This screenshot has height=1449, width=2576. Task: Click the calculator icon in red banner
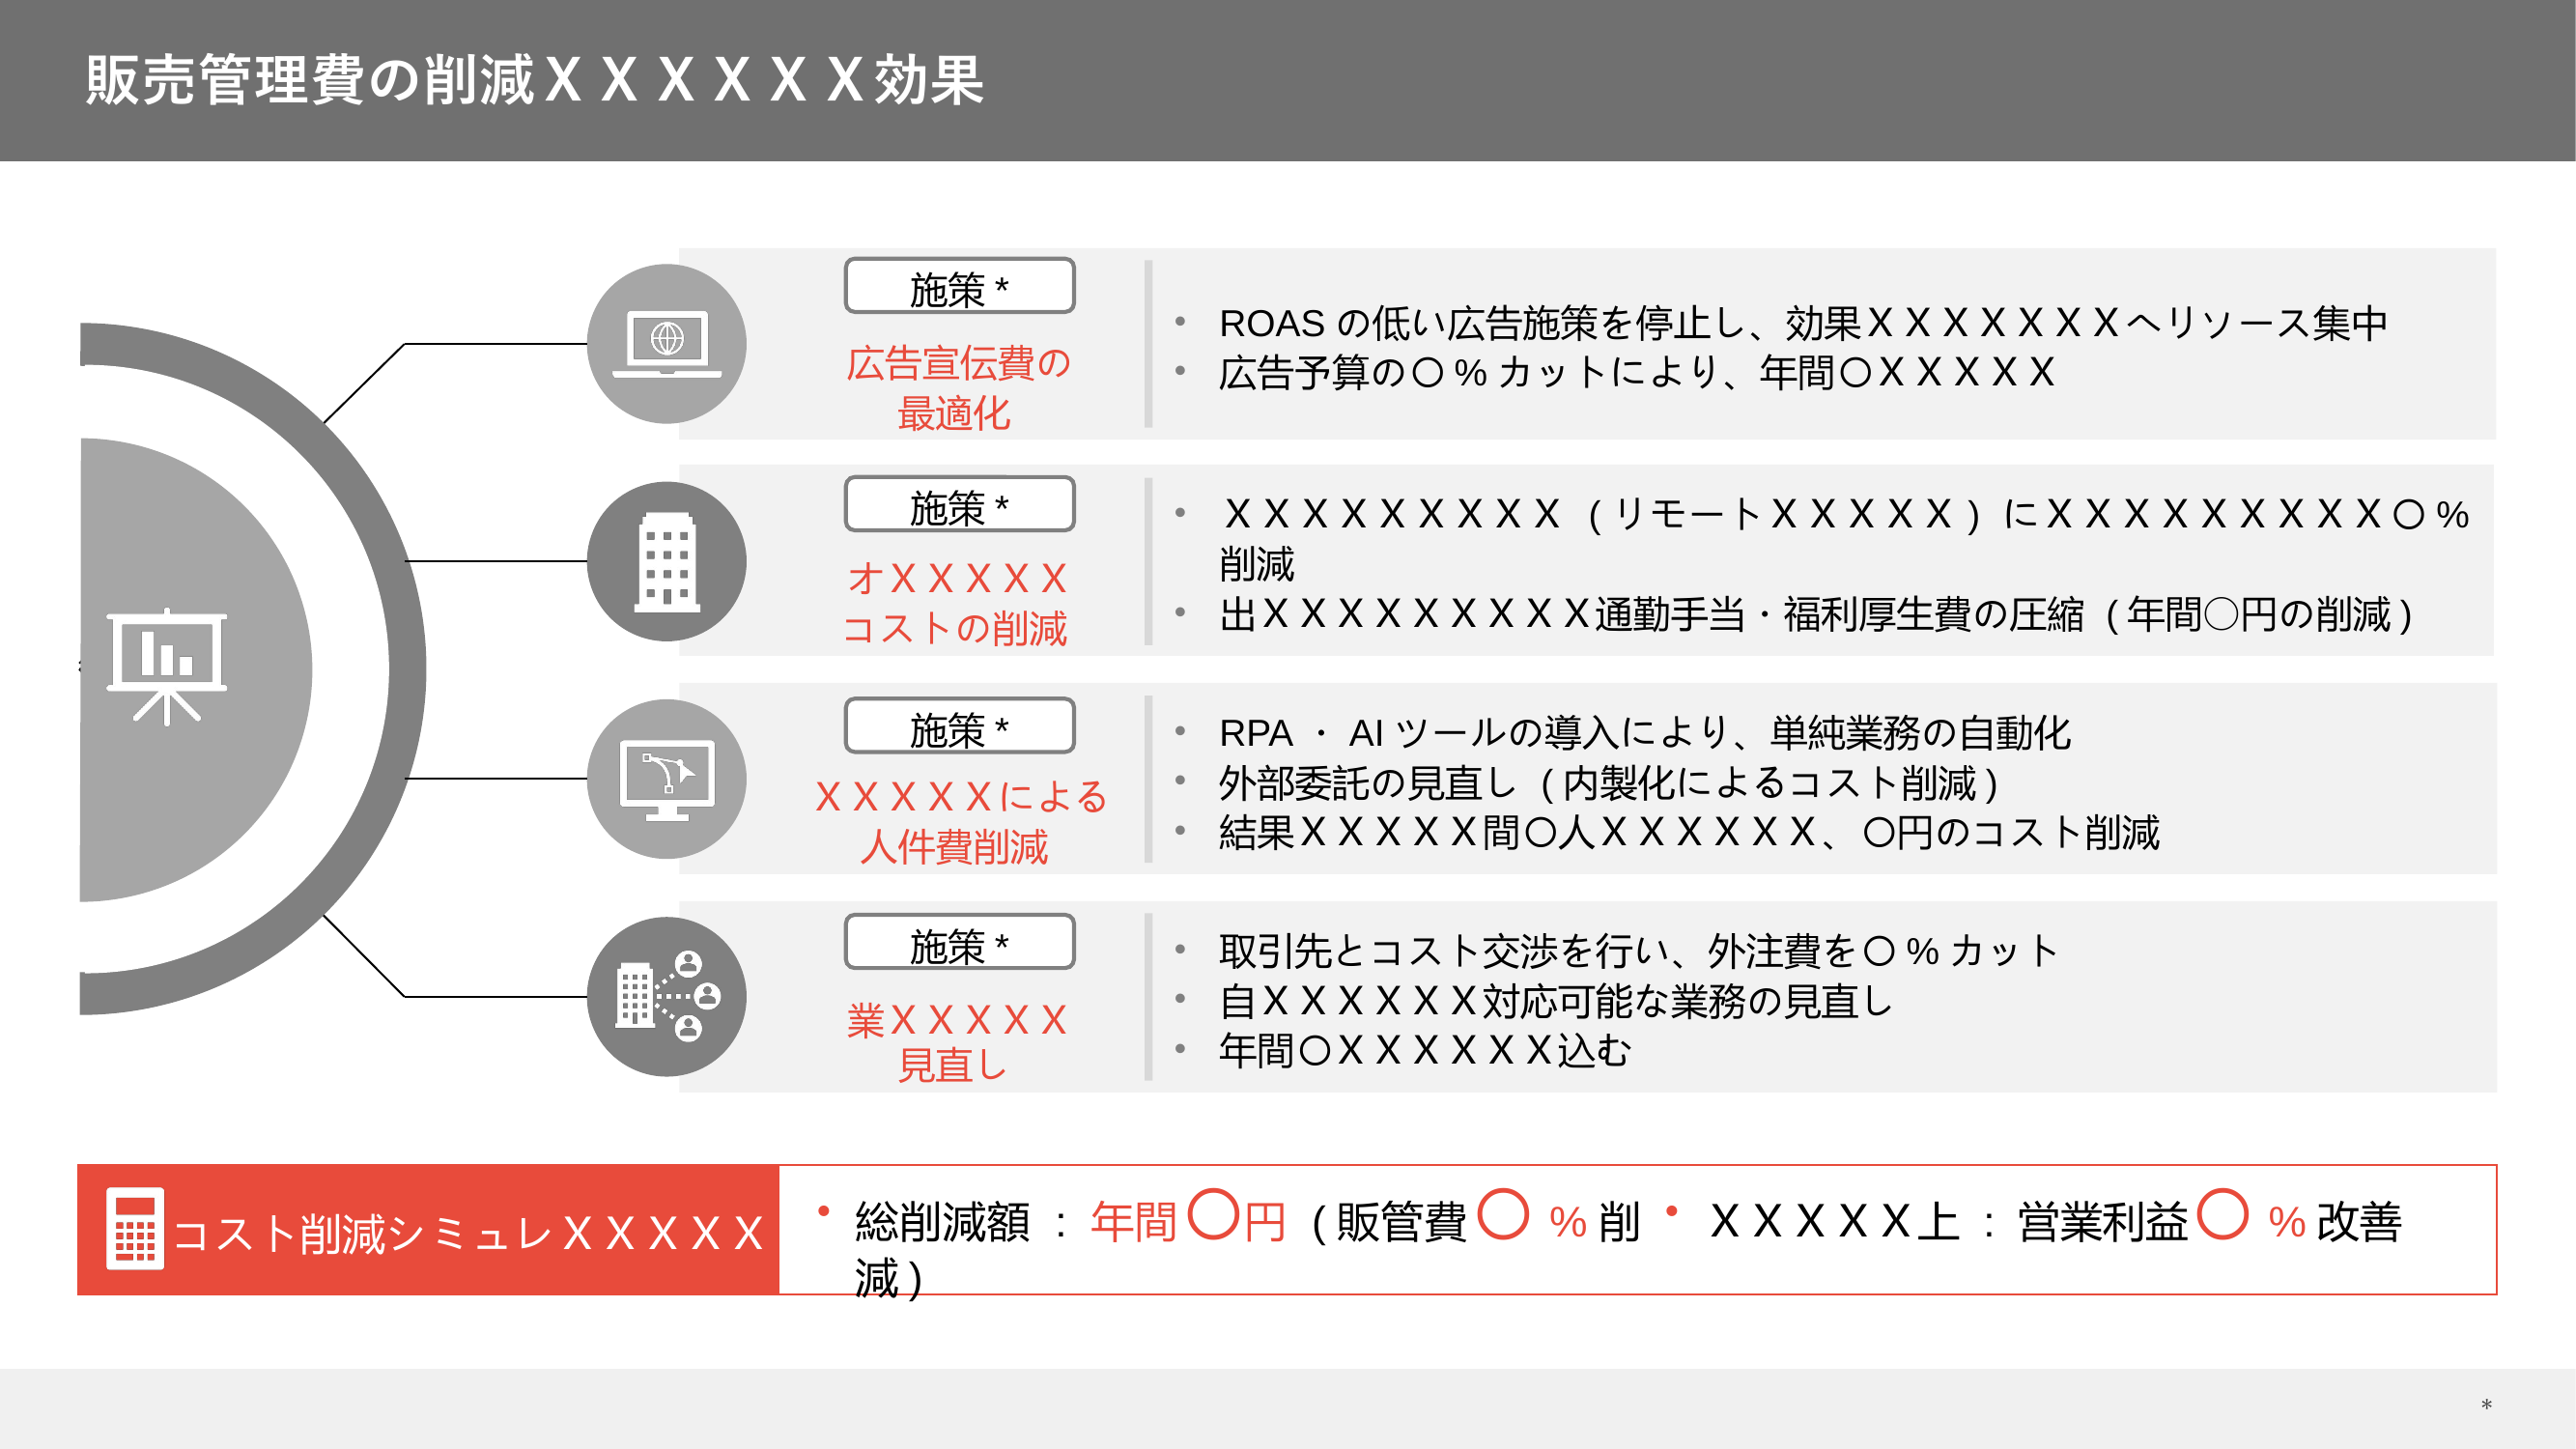coord(134,1228)
